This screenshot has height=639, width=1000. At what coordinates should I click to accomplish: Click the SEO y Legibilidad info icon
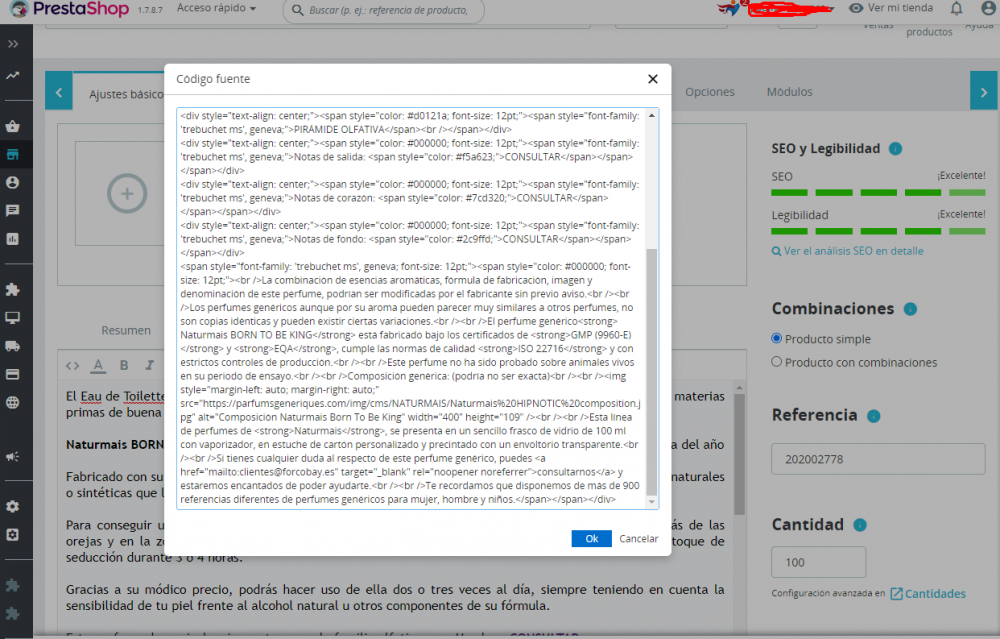pos(895,149)
